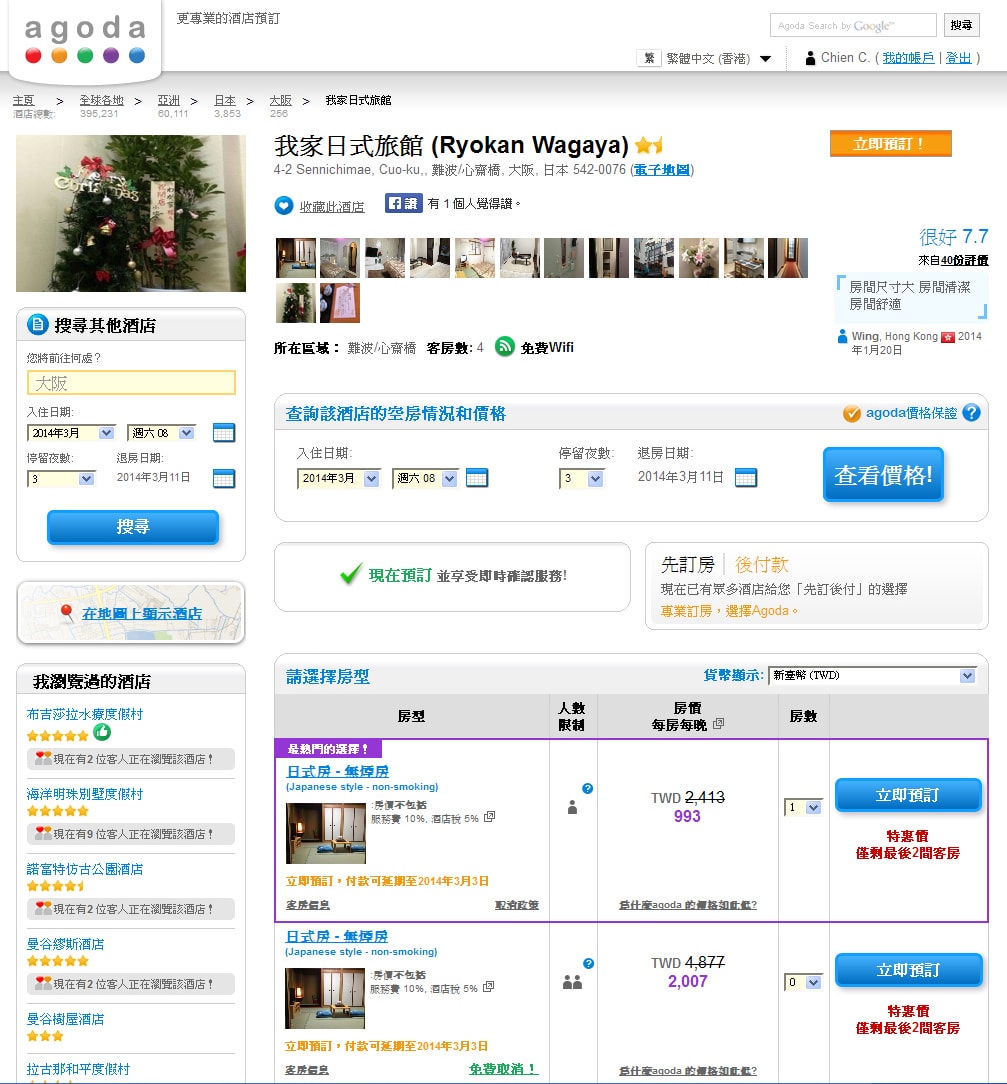Screen dimensions: 1007x1084
Task: Click the occupancy help icon in the TWD 993 row
Action: (x=587, y=788)
